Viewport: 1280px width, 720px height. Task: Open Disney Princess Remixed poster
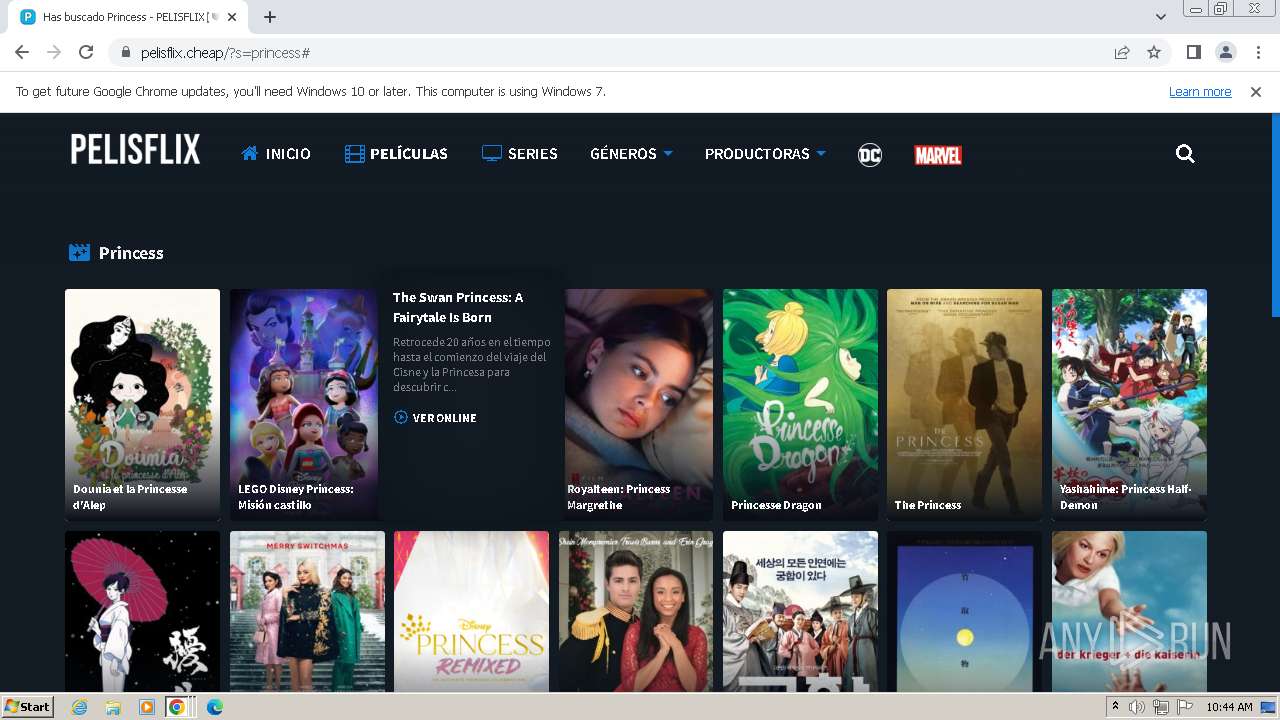point(471,611)
